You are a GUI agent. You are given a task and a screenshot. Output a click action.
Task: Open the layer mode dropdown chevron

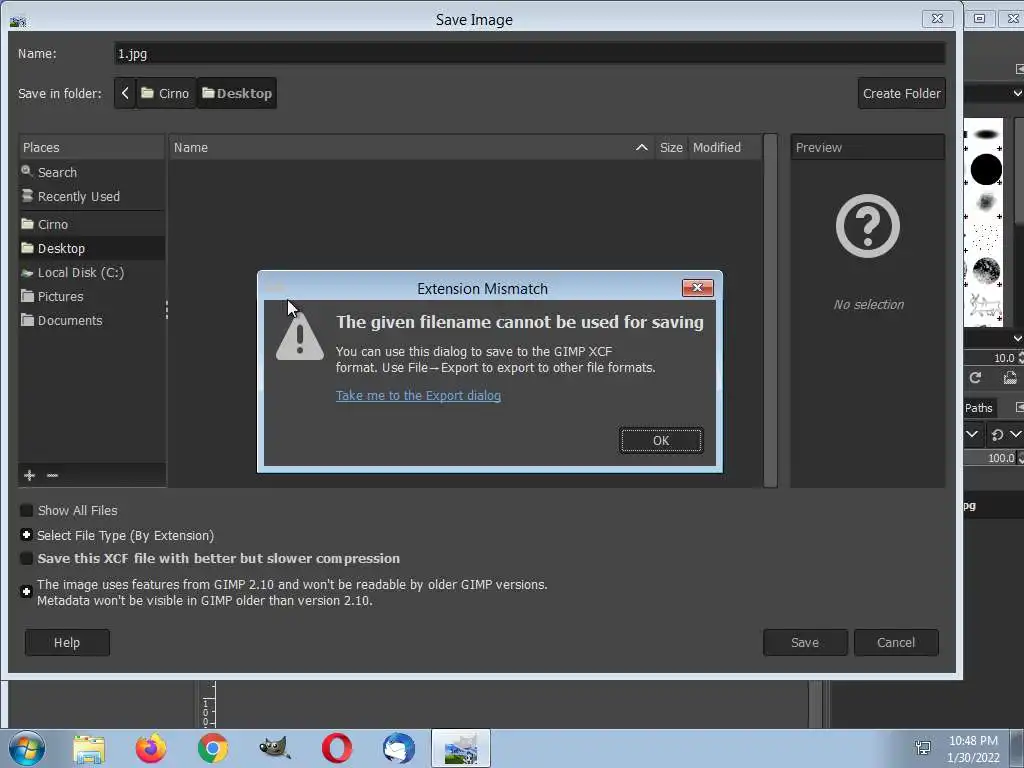(x=972, y=434)
